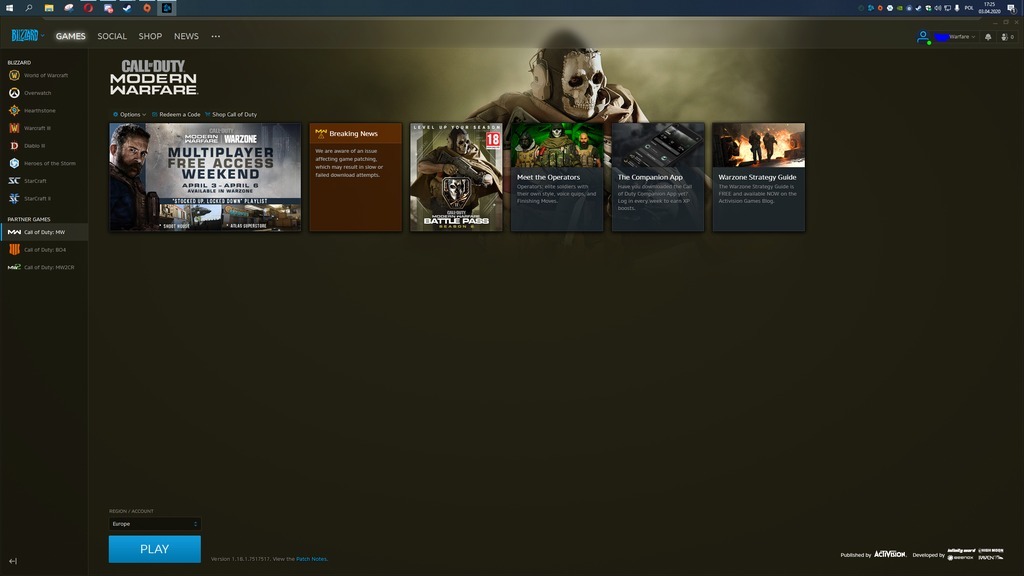The image size is (1024, 576).
Task: Open the friends list icon showing 0
Action: [1008, 37]
